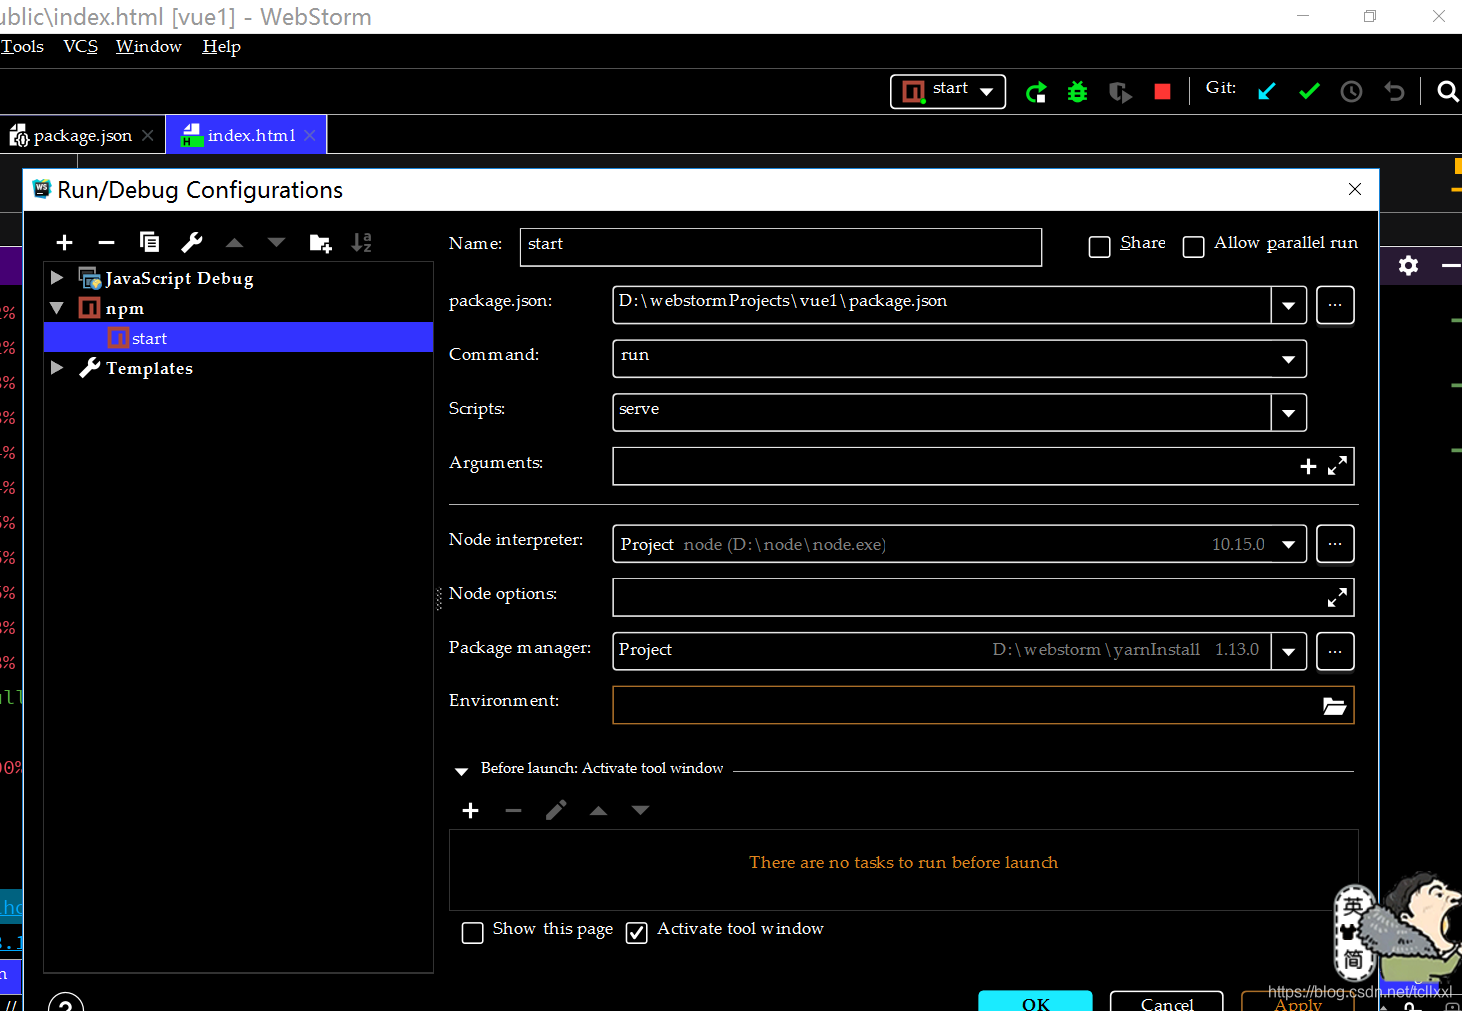Uncheck Activate tool window
This screenshot has width=1462, height=1011.
(636, 933)
